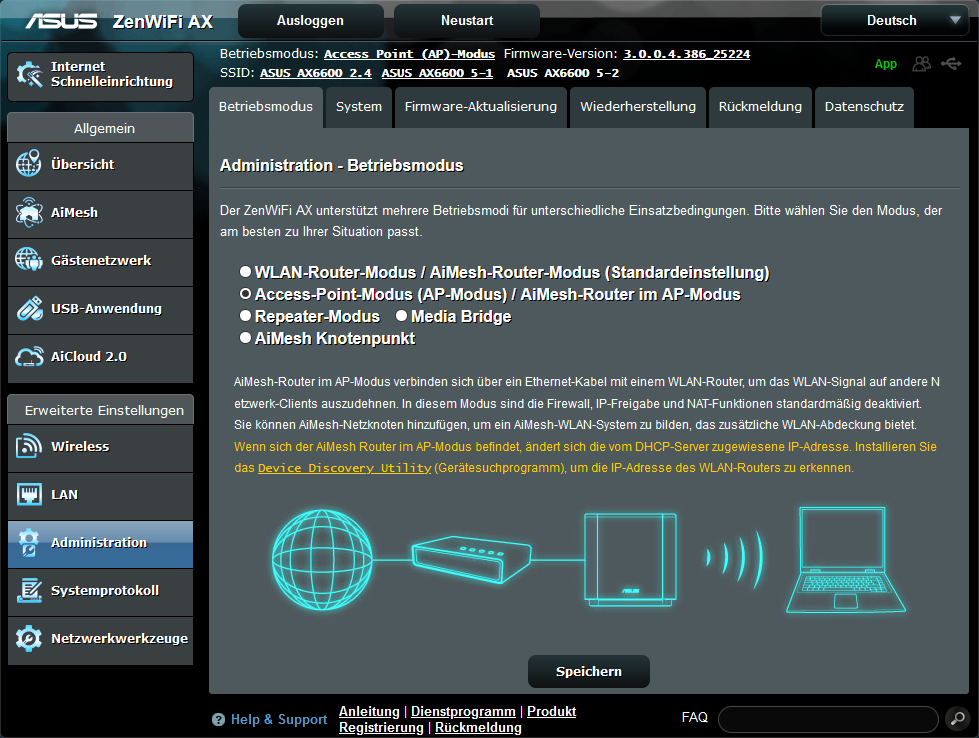979x738 pixels.
Task: Click the Help & Support question icon
Action: 218,719
